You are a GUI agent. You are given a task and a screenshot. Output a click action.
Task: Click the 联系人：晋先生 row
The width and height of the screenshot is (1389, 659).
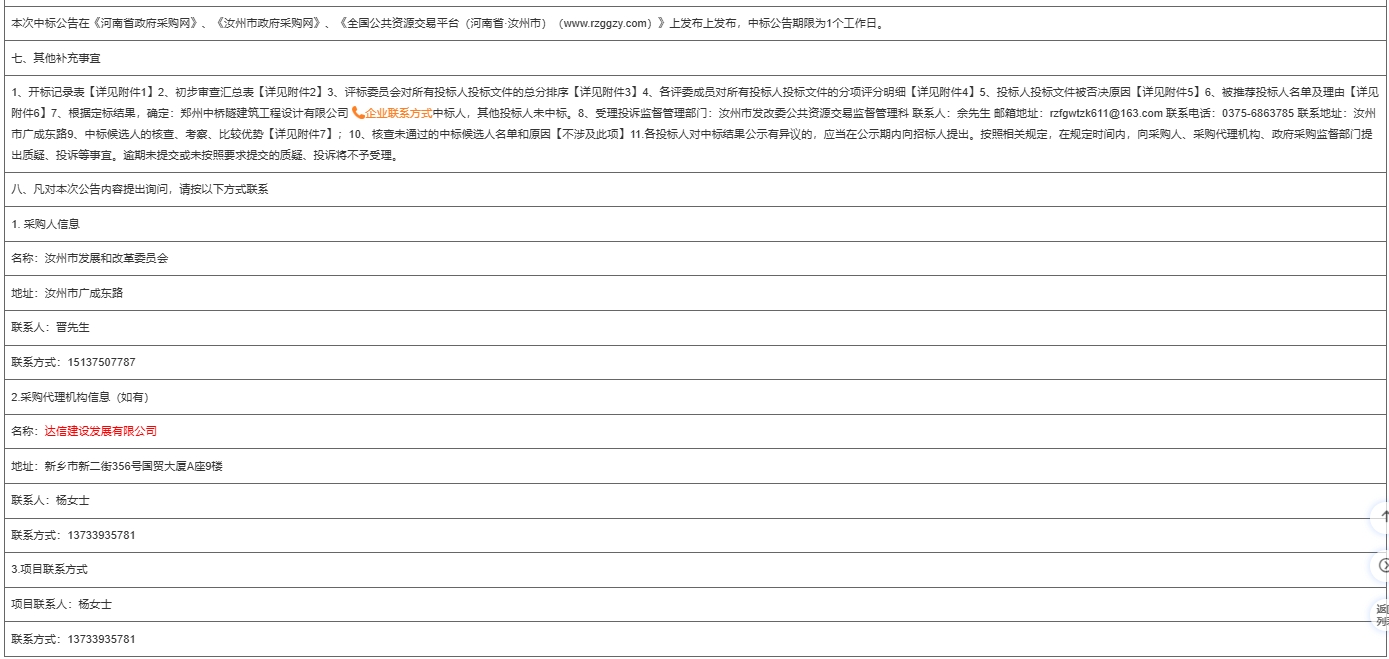click(x=50, y=327)
